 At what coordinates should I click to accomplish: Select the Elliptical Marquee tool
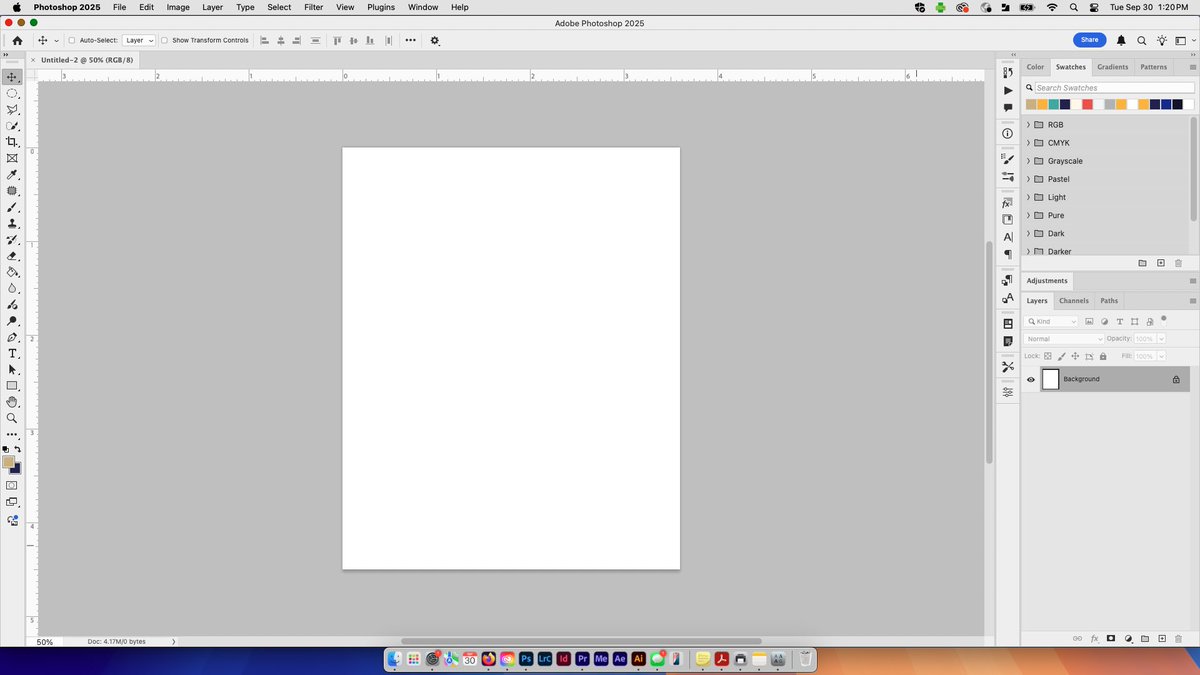(x=13, y=93)
